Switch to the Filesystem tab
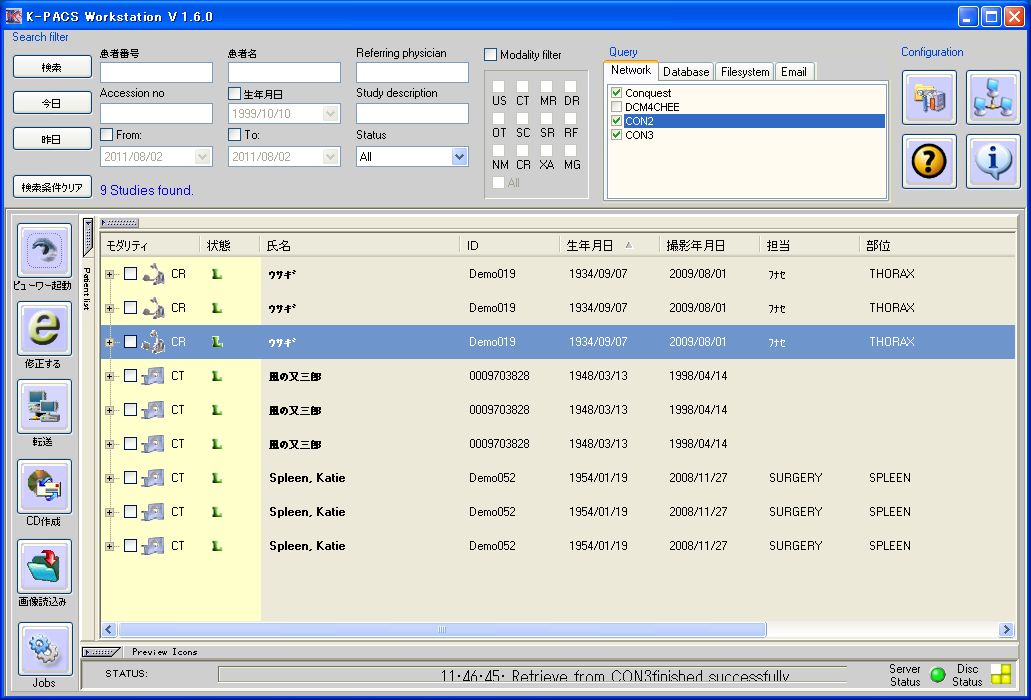Screen dimensions: 1031x700 (x=745, y=72)
